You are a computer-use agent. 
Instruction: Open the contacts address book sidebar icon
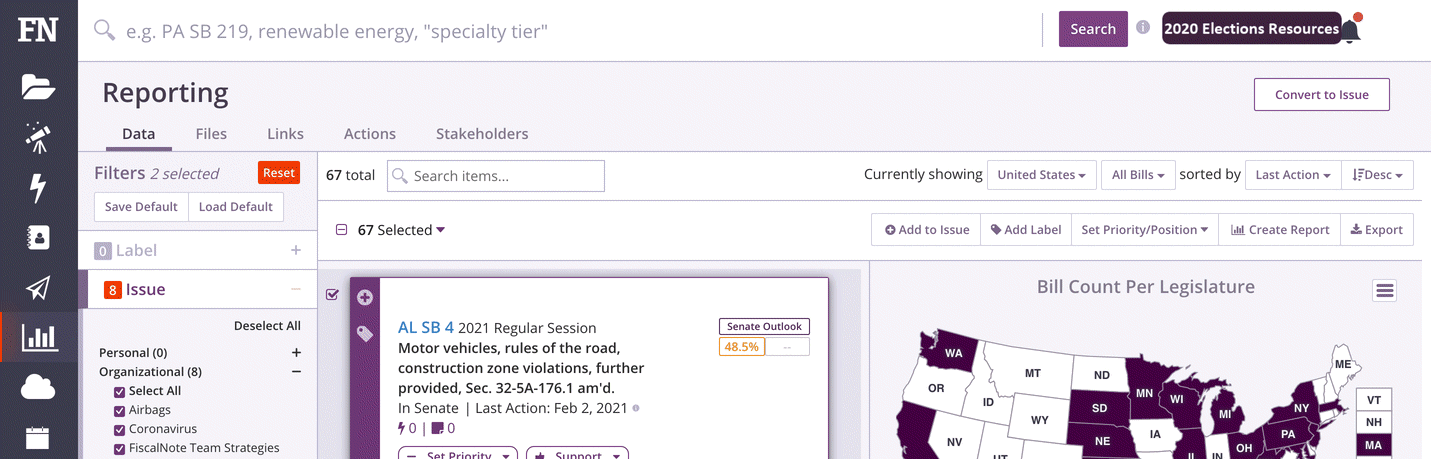click(38, 238)
